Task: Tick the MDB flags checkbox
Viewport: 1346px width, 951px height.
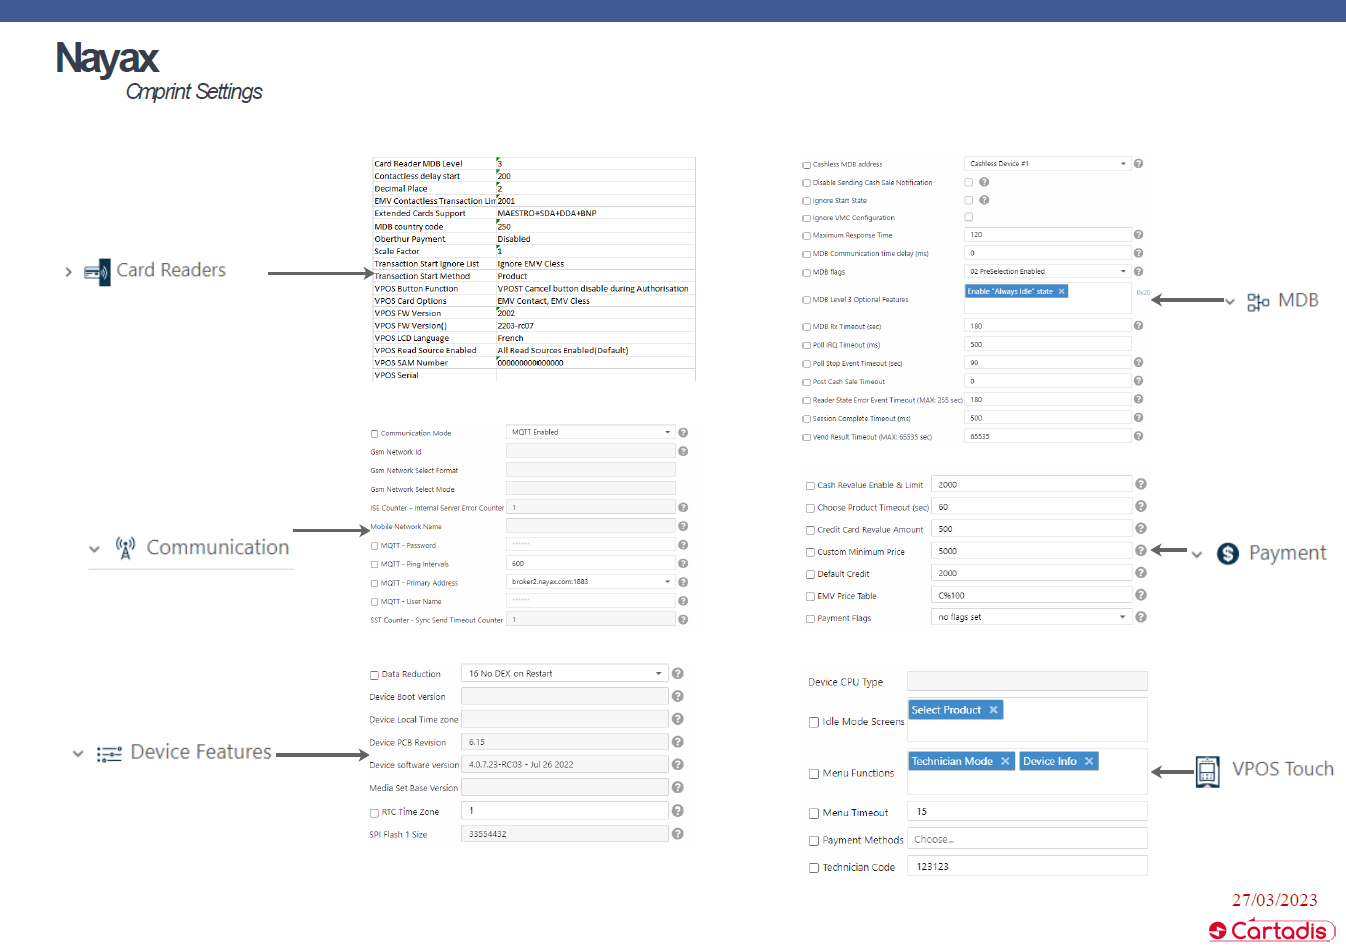Action: click(x=806, y=273)
